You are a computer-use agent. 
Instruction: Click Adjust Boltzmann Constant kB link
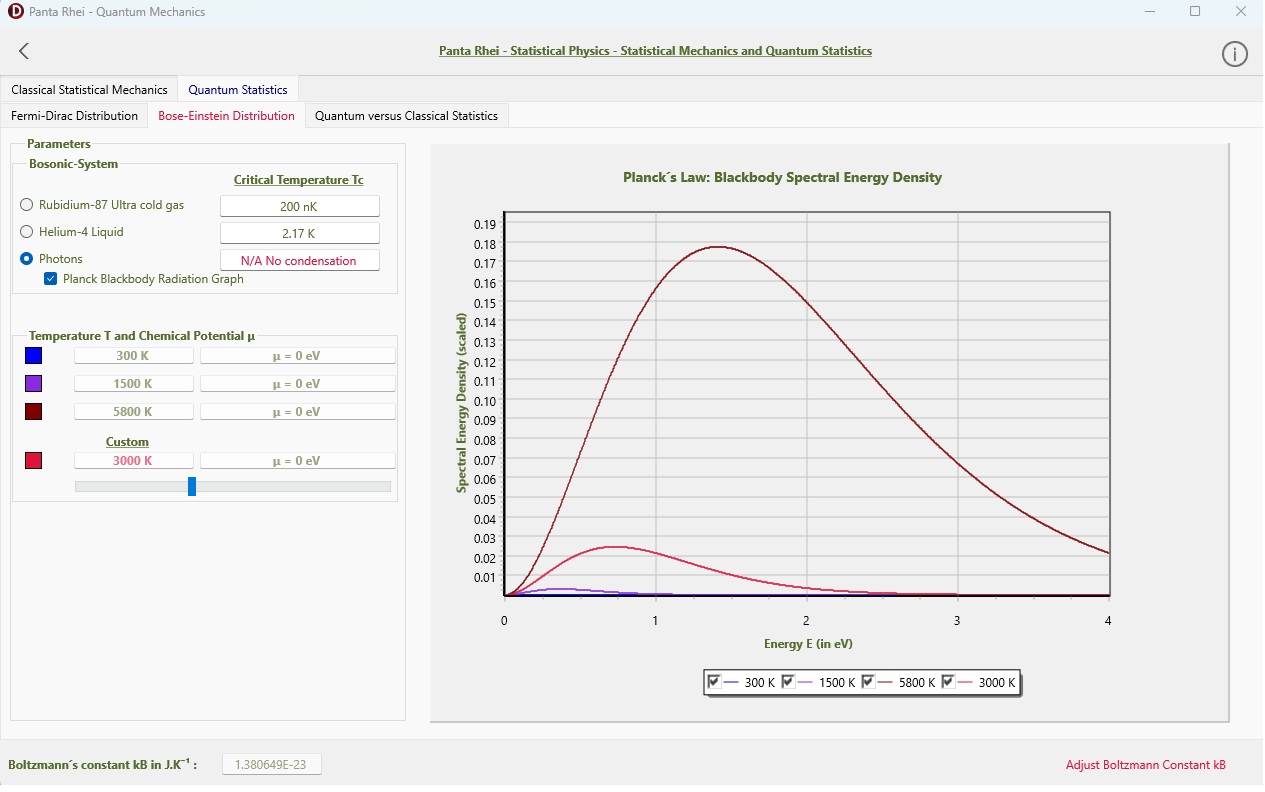coord(1145,765)
